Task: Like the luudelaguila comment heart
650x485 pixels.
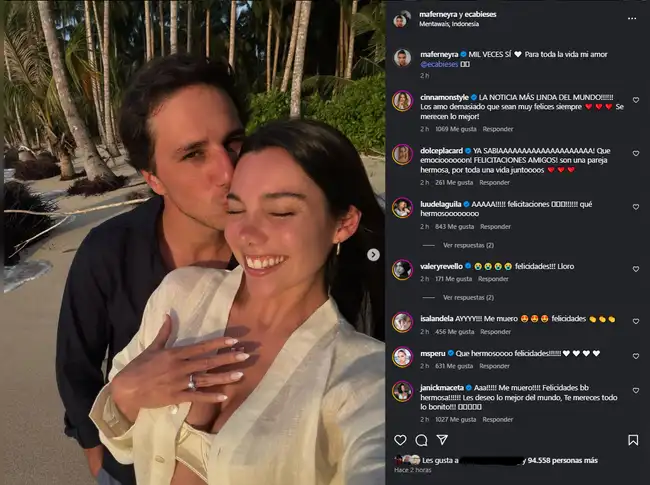Action: [635, 206]
